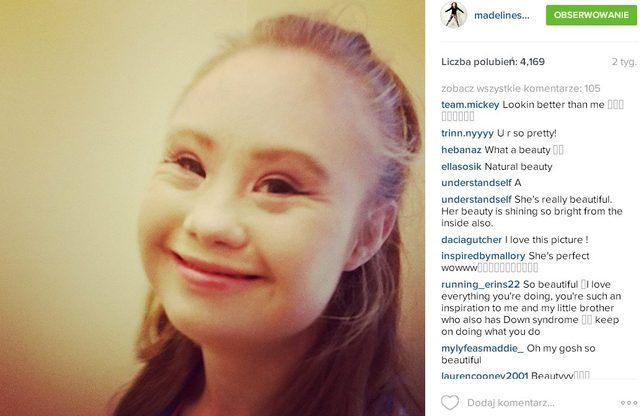Open the madelines... username profile link

point(501,16)
